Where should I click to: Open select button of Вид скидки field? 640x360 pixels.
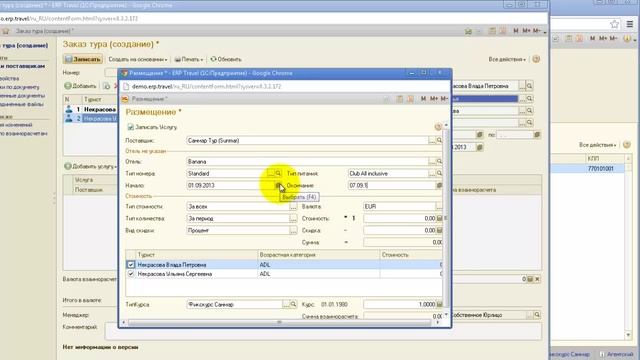pyautogui.click(x=293, y=231)
